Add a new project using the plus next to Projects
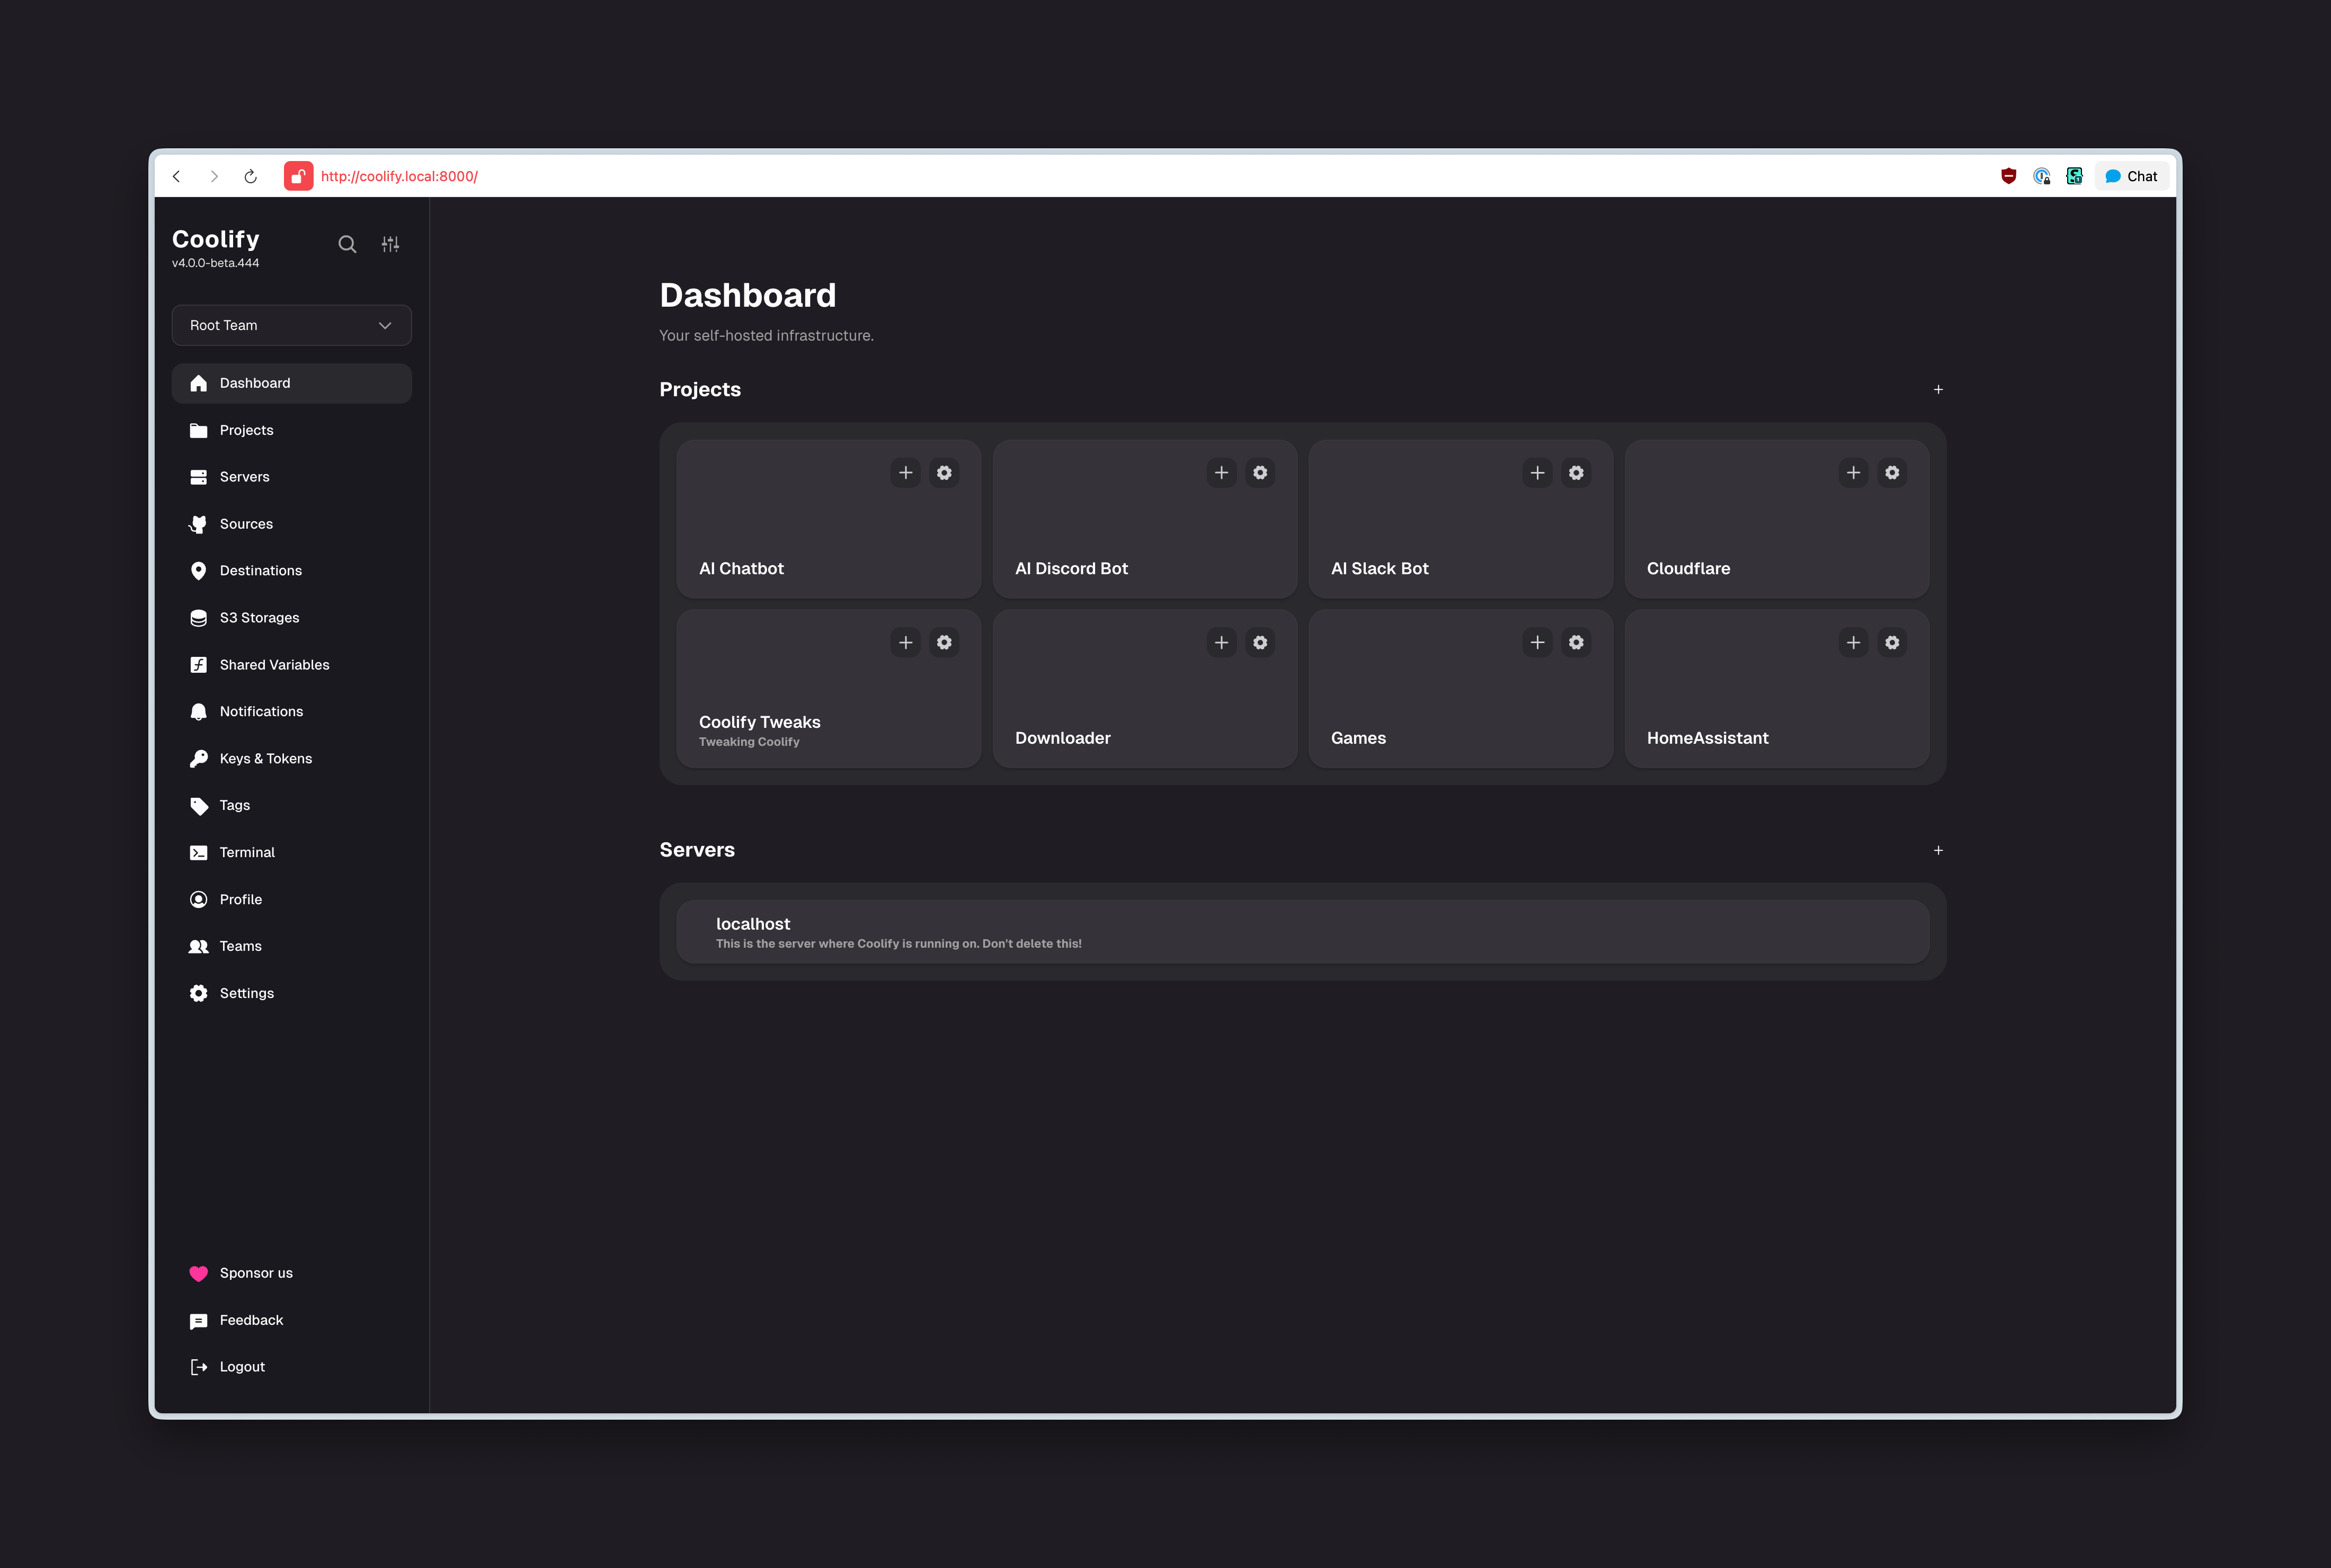Viewport: 2331px width, 1568px height. pyautogui.click(x=1938, y=389)
